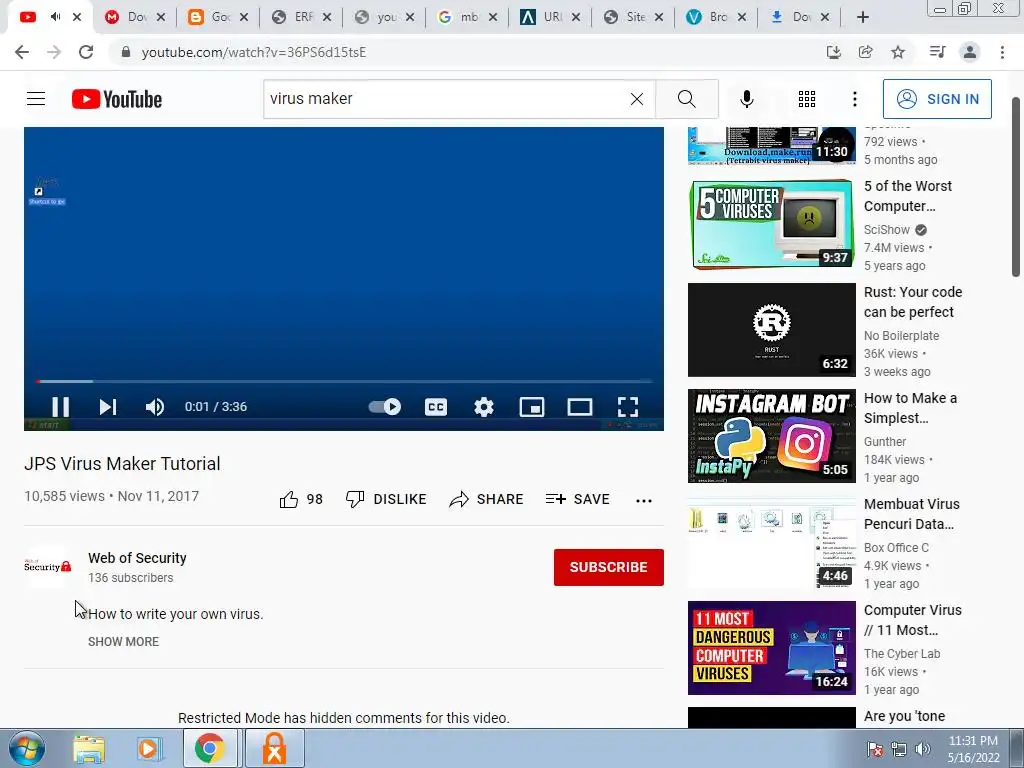Open the YouTube guide hamburger menu
This screenshot has width=1024, height=768.
click(36, 99)
